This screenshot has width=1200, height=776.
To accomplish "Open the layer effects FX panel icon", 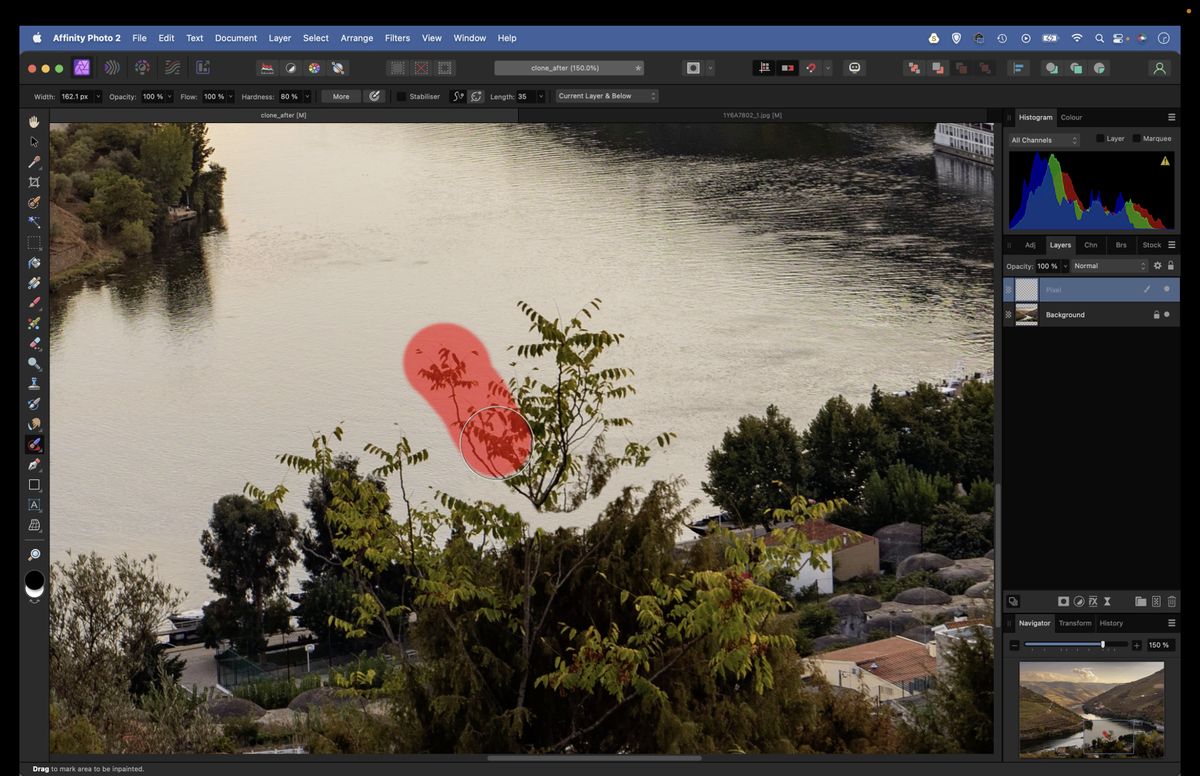I will pos(1092,601).
